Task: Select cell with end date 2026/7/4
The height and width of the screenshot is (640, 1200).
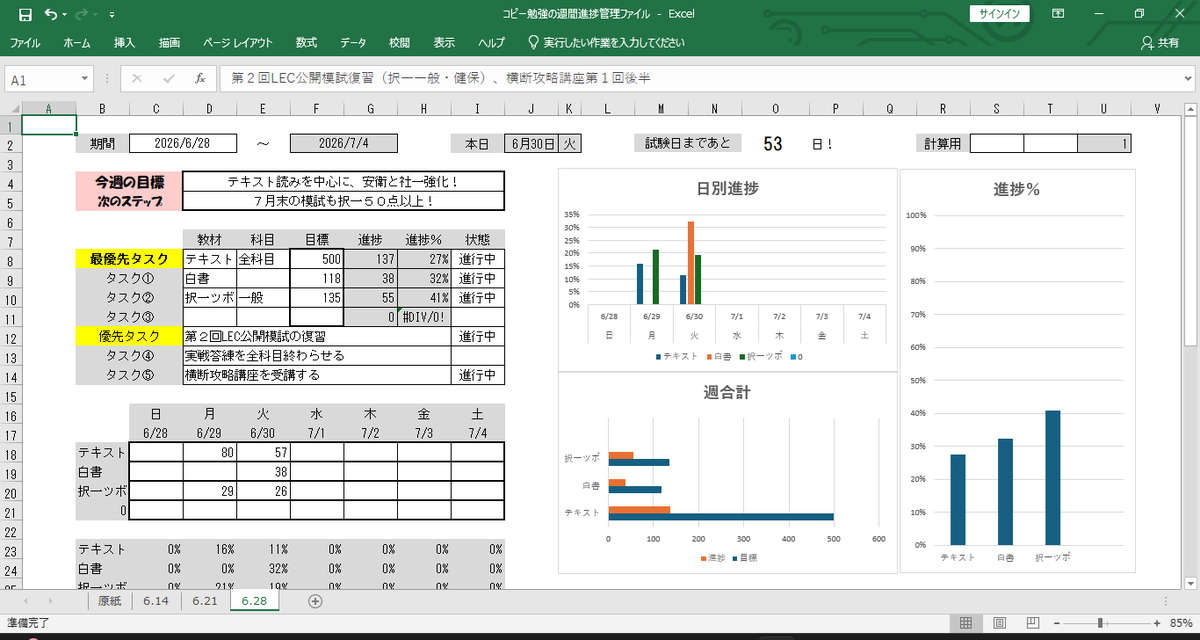Action: (344, 143)
